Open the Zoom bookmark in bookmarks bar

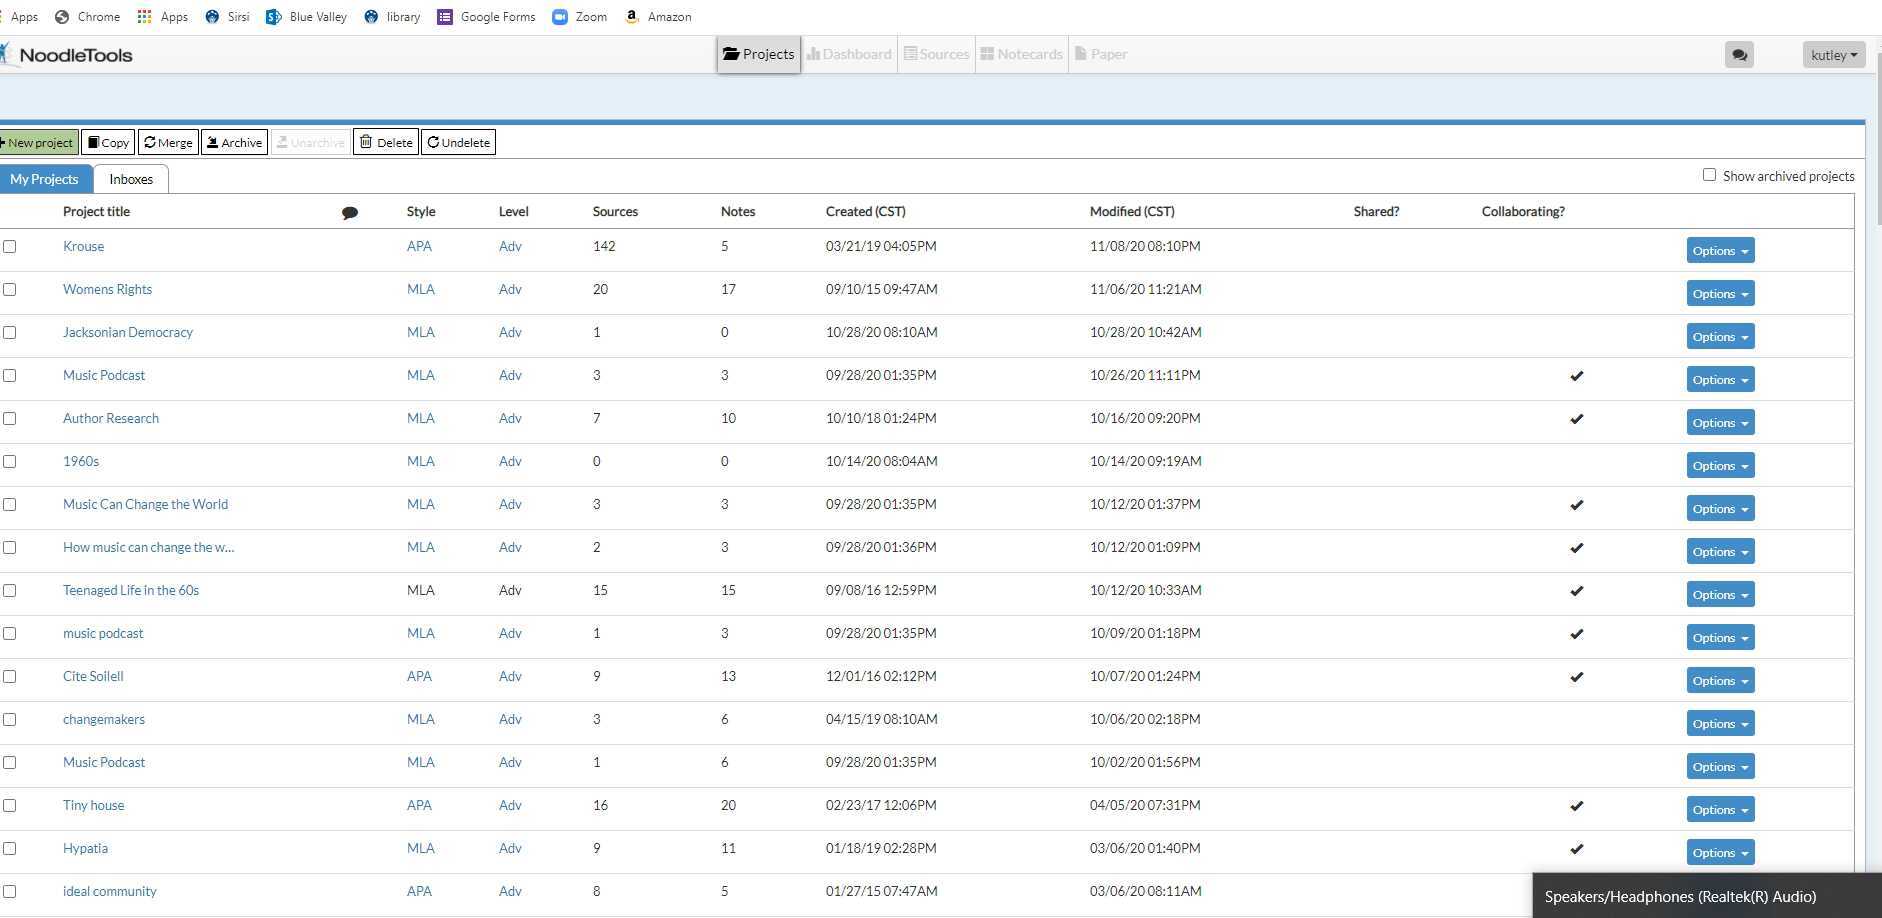coord(580,17)
